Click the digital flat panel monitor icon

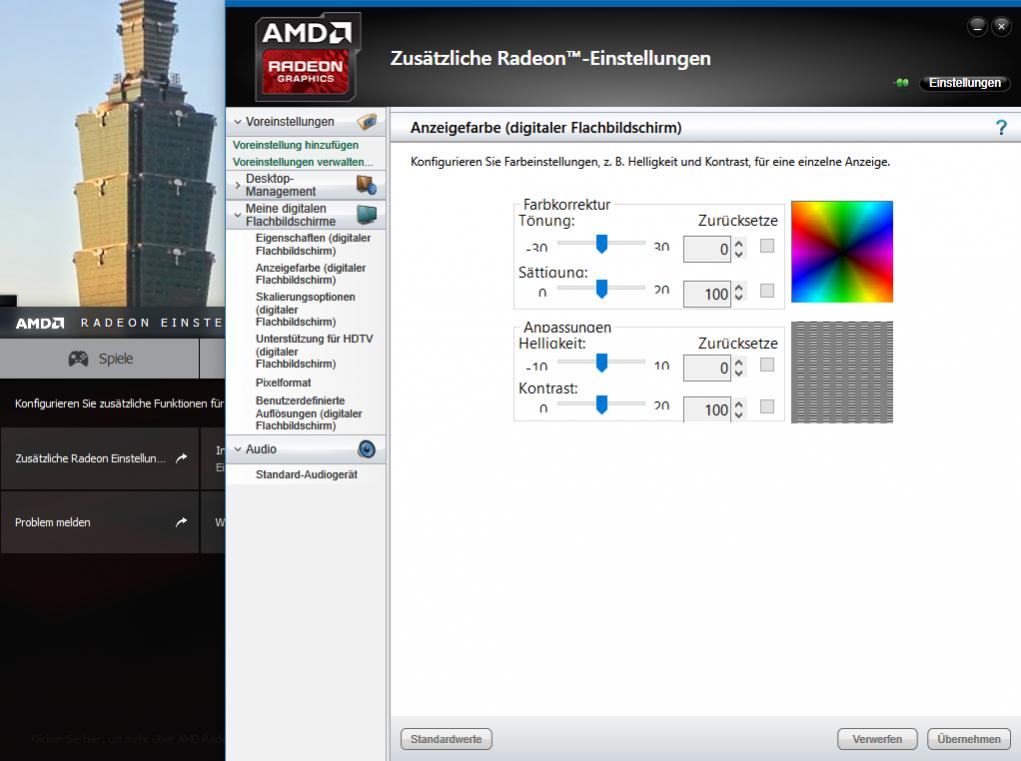[x=367, y=214]
